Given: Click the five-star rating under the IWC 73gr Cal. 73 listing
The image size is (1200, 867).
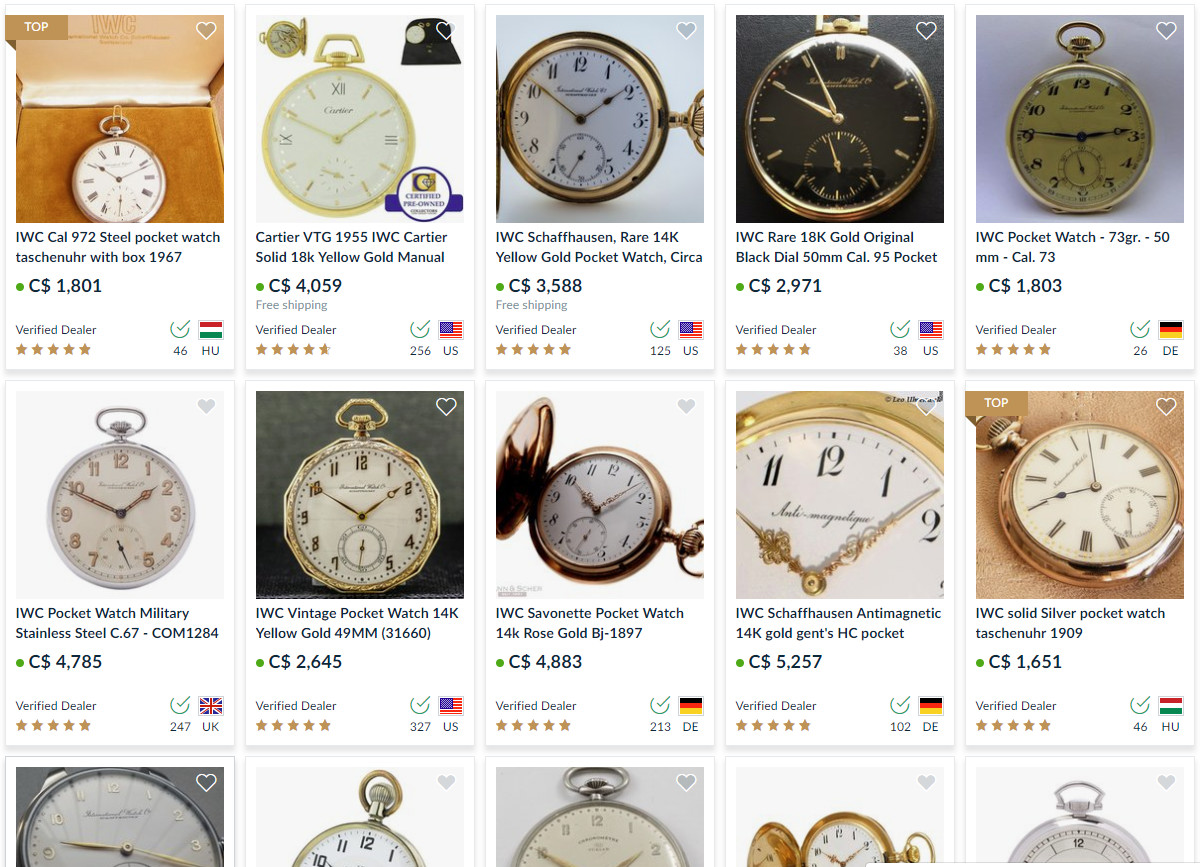Looking at the screenshot, I should pyautogui.click(x=1013, y=349).
